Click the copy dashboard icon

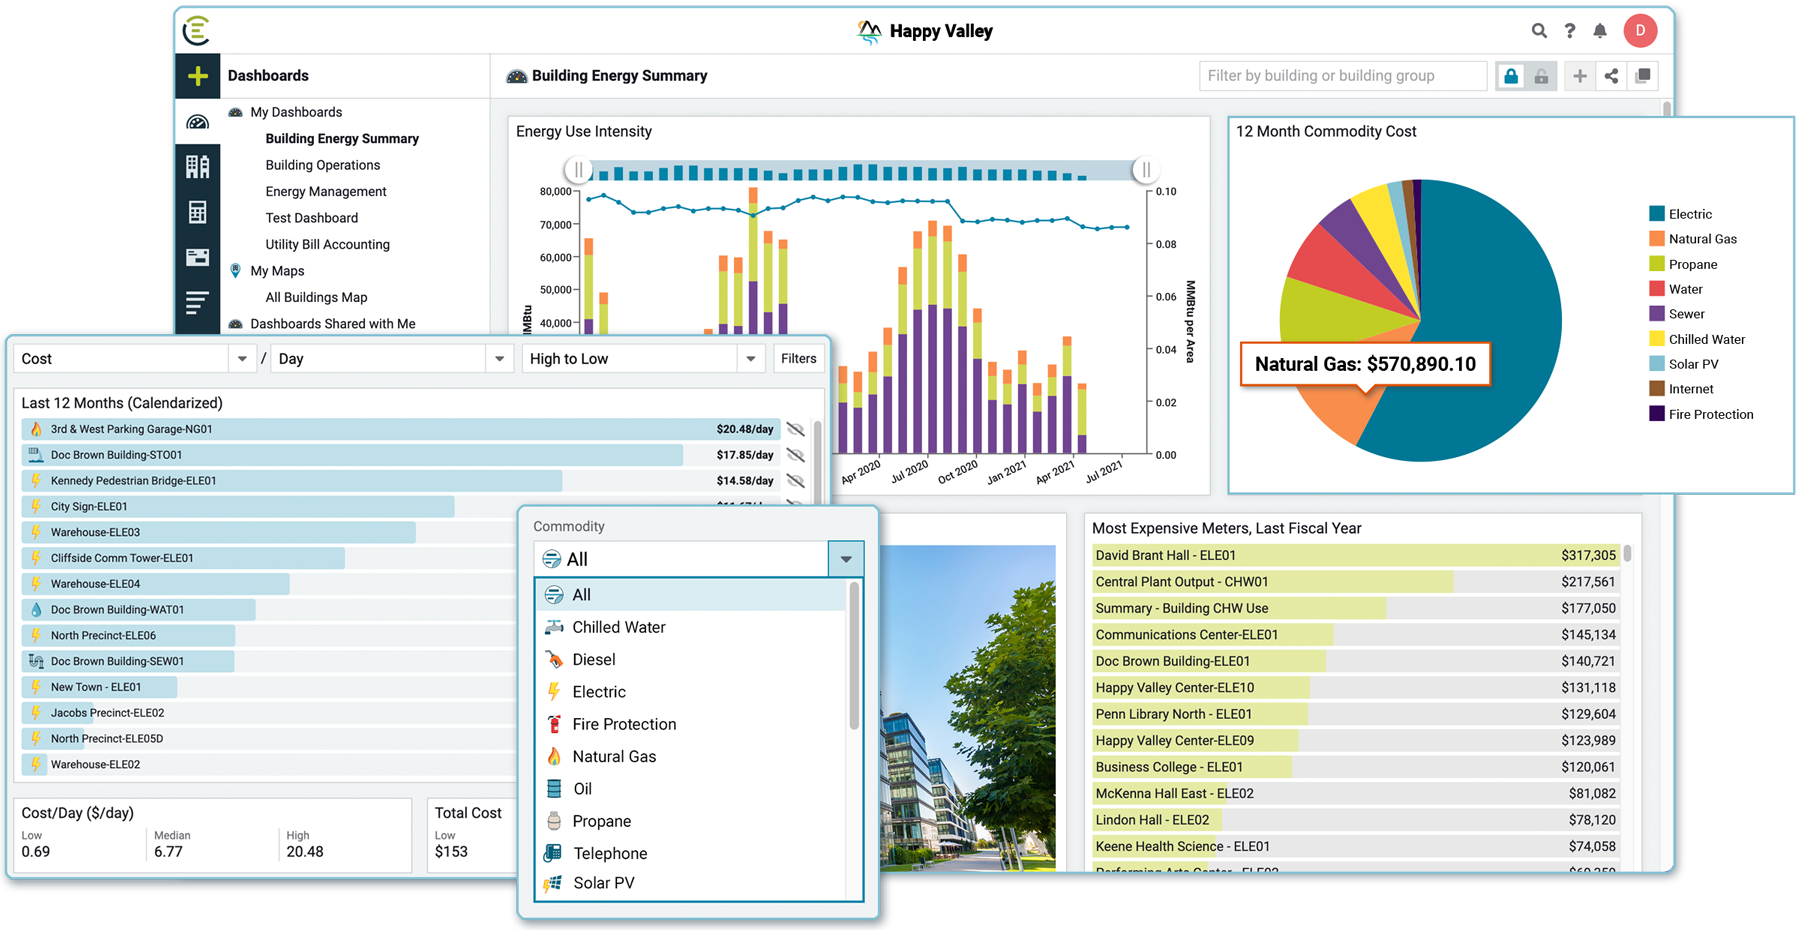point(1643,76)
